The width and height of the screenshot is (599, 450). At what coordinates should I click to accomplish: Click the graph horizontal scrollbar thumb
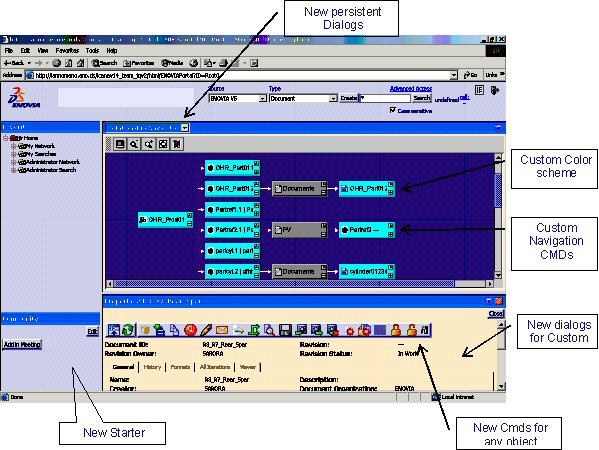coord(285,284)
